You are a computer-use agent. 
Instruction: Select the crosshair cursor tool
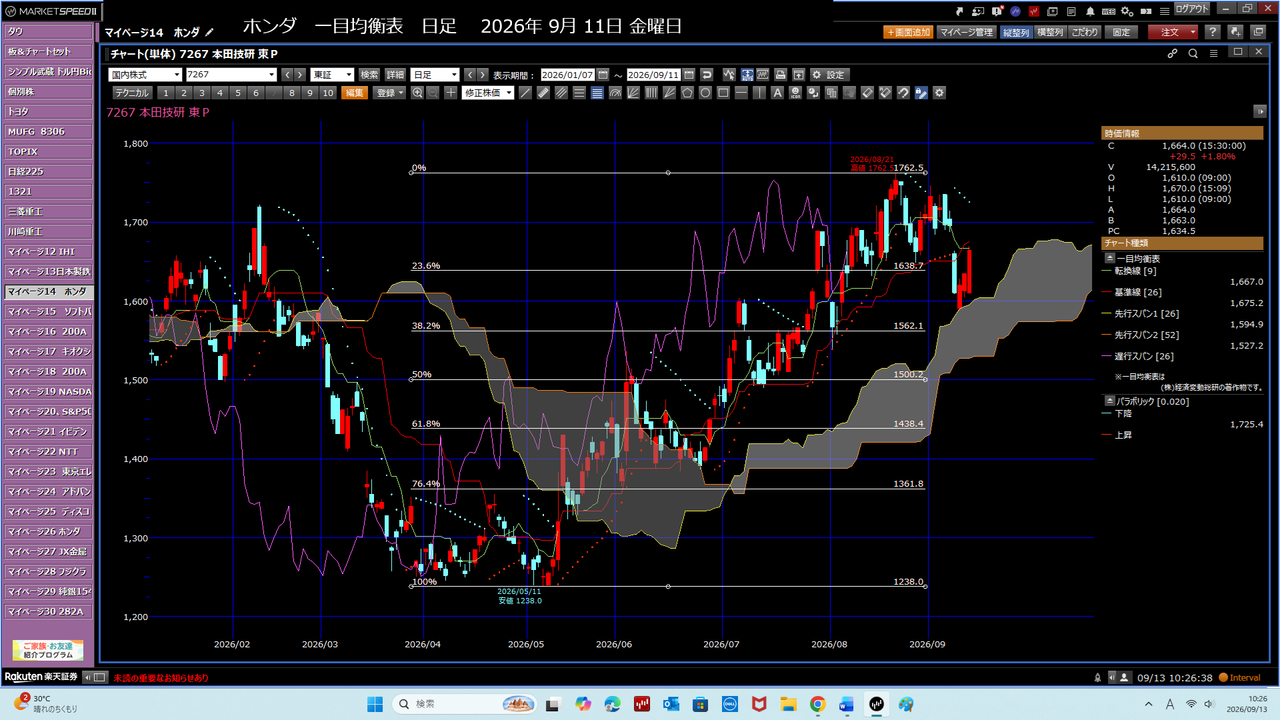click(451, 93)
